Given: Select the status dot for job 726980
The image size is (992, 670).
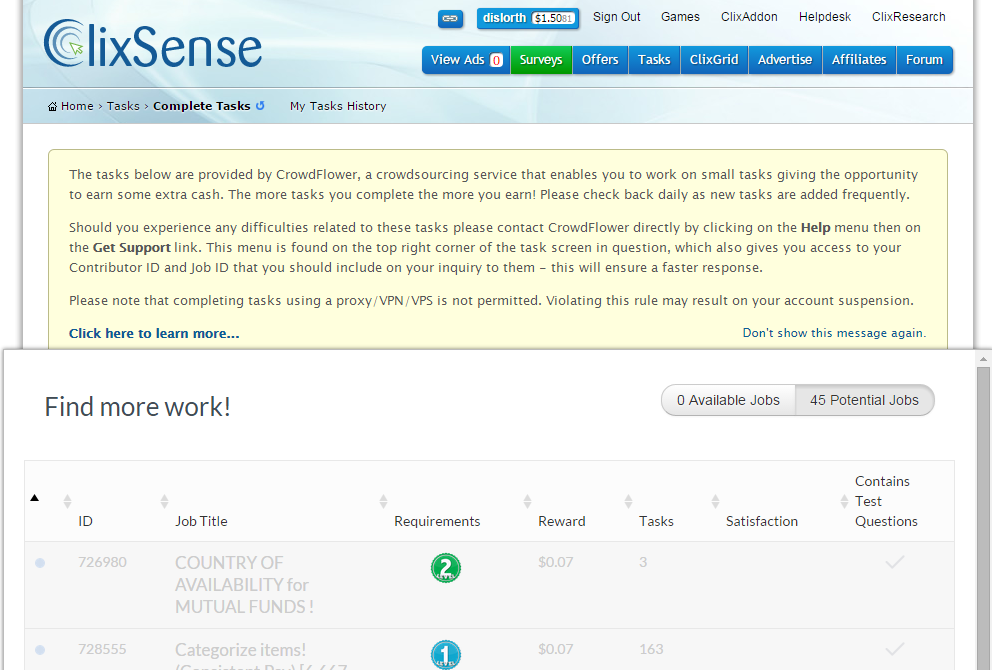Looking at the screenshot, I should (x=38, y=562).
